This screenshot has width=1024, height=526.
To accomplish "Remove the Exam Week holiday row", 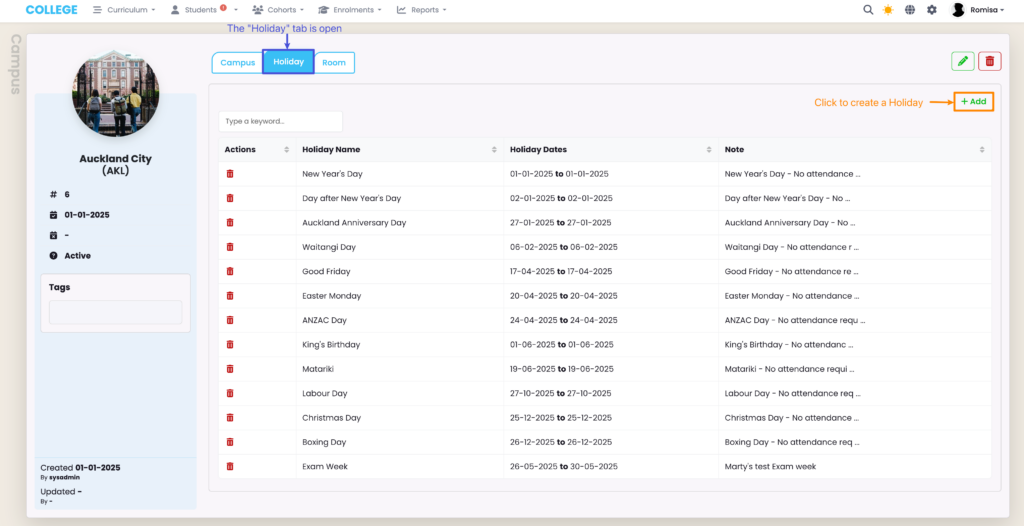I will point(230,466).
